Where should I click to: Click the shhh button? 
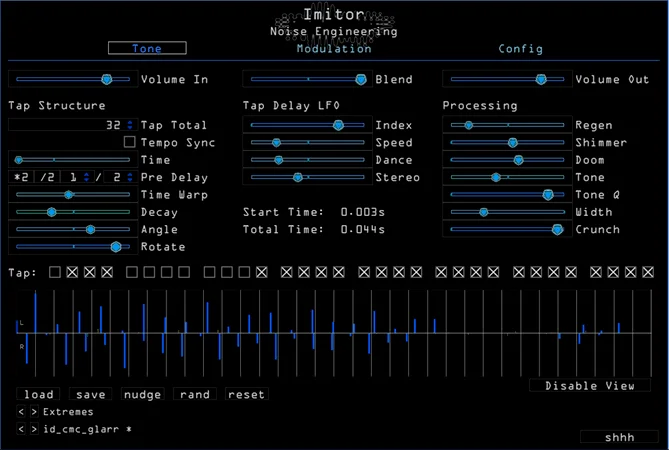620,437
